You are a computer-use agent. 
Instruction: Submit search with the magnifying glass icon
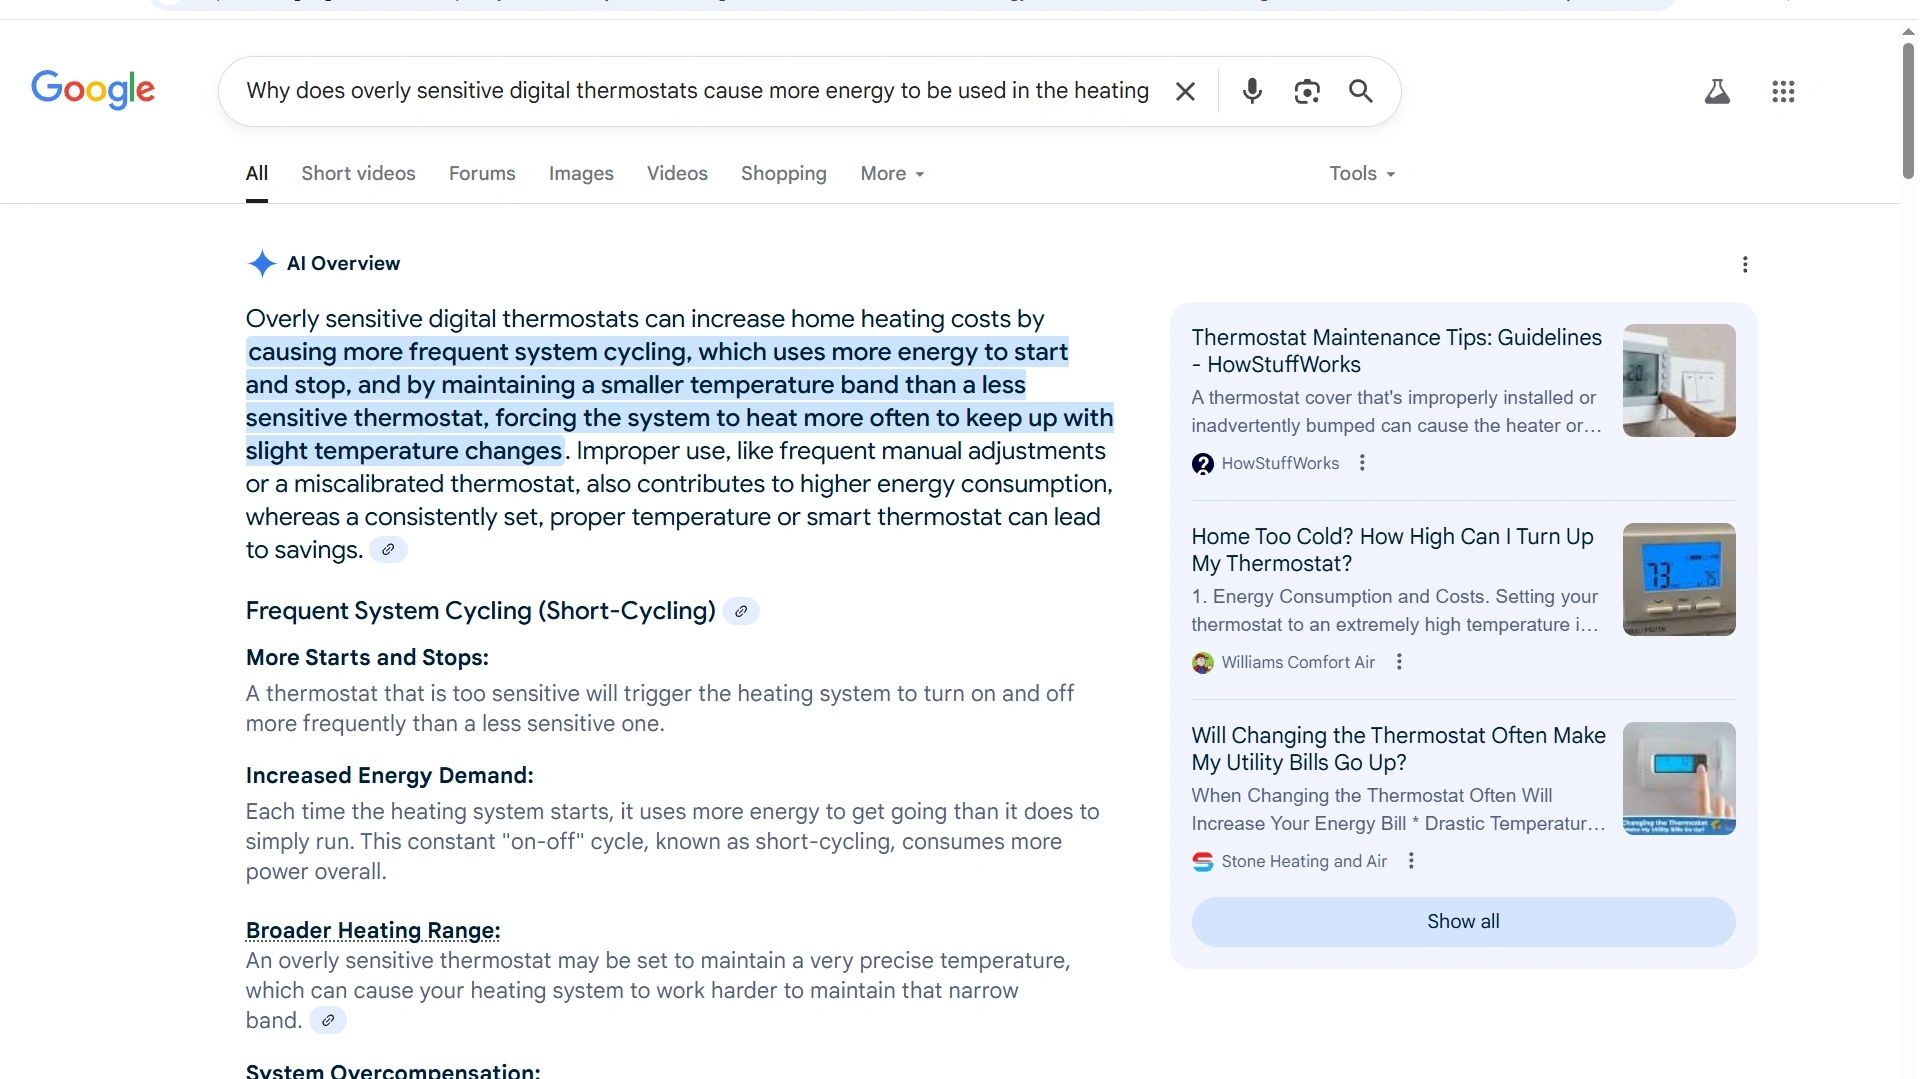1361,91
